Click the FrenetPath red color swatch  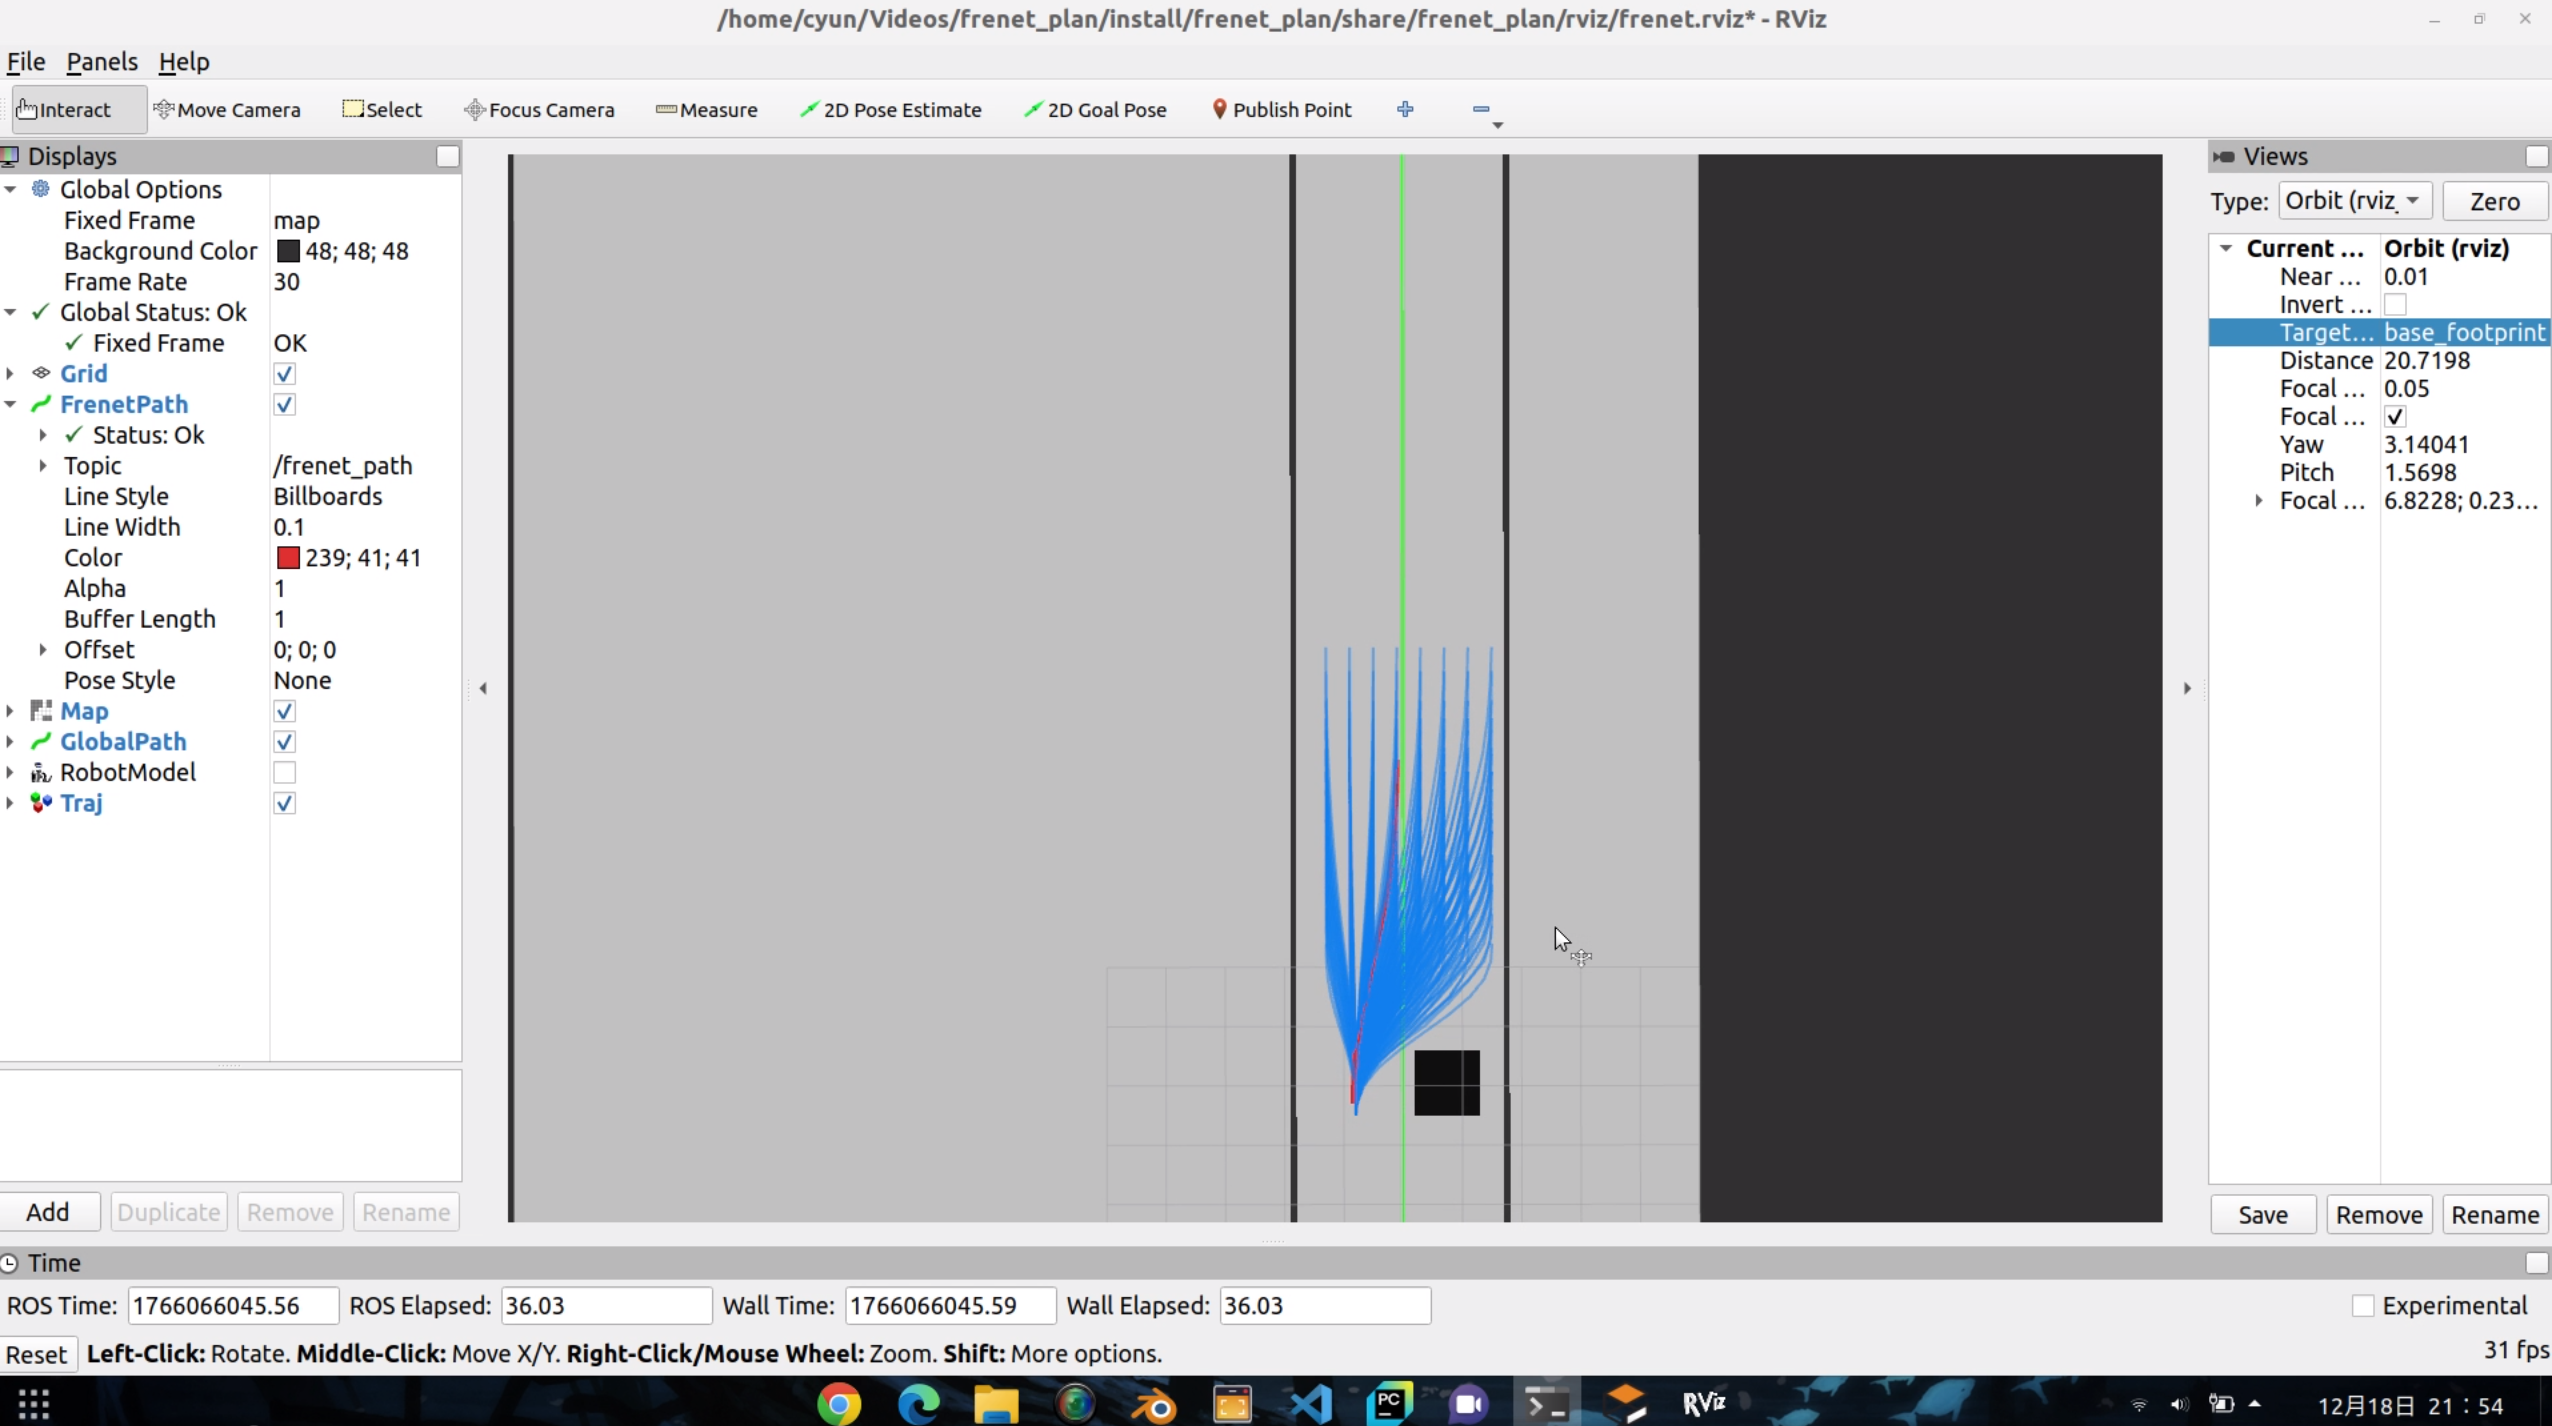288,558
